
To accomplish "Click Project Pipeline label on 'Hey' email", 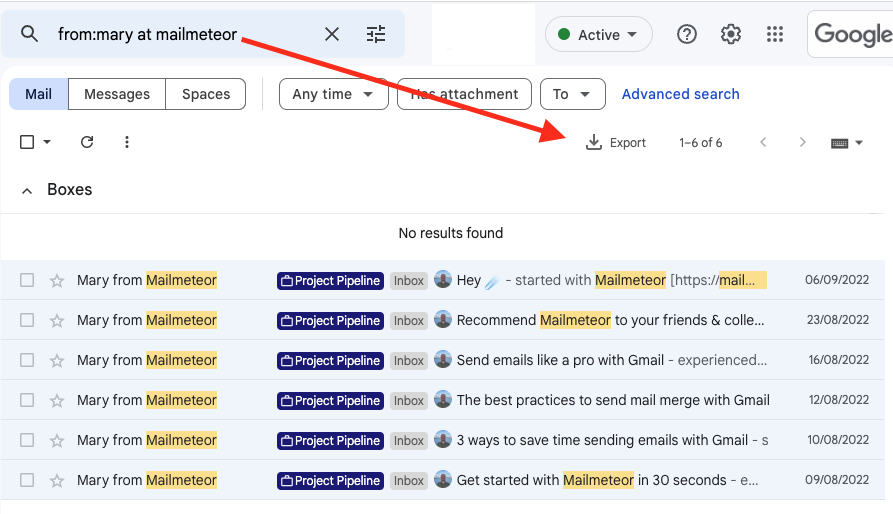I will (x=330, y=281).
